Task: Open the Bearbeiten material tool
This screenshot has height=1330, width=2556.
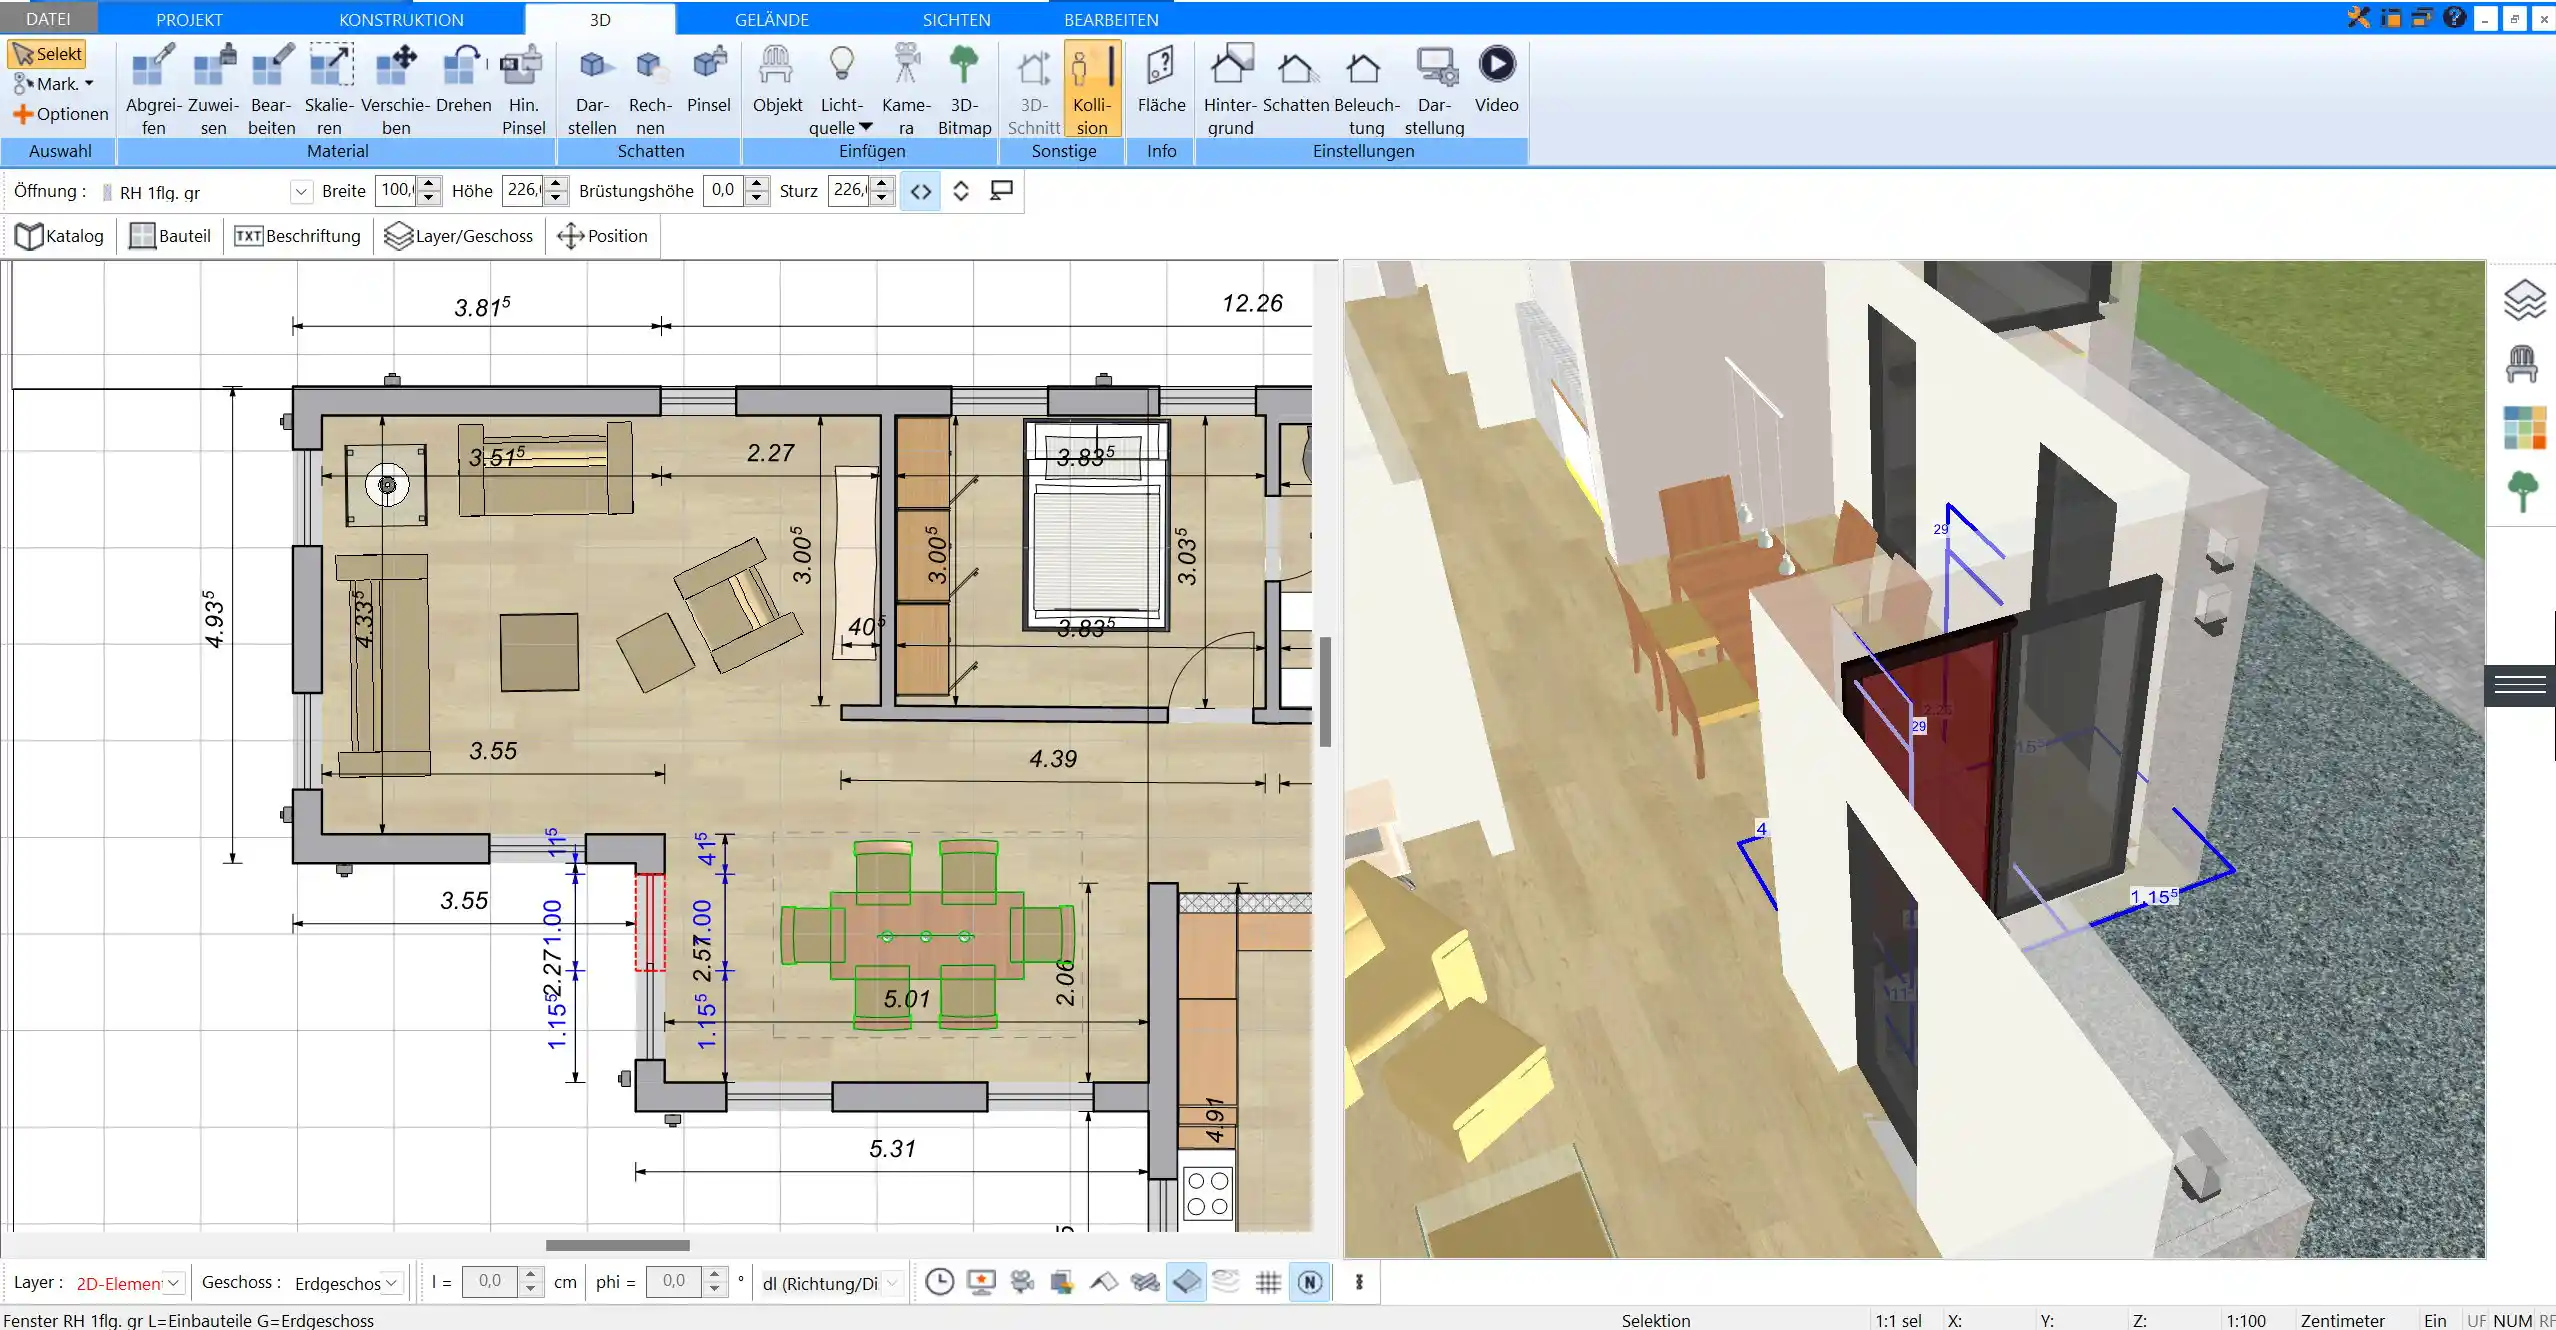Action: point(271,90)
